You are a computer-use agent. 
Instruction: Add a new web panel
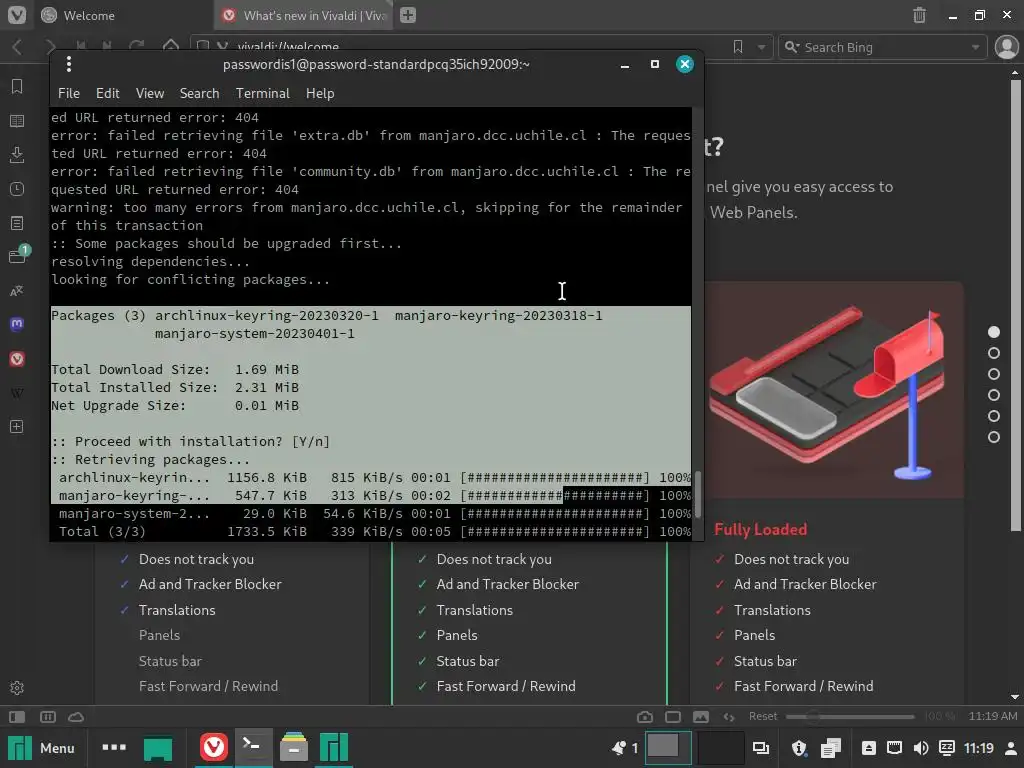click(x=17, y=426)
